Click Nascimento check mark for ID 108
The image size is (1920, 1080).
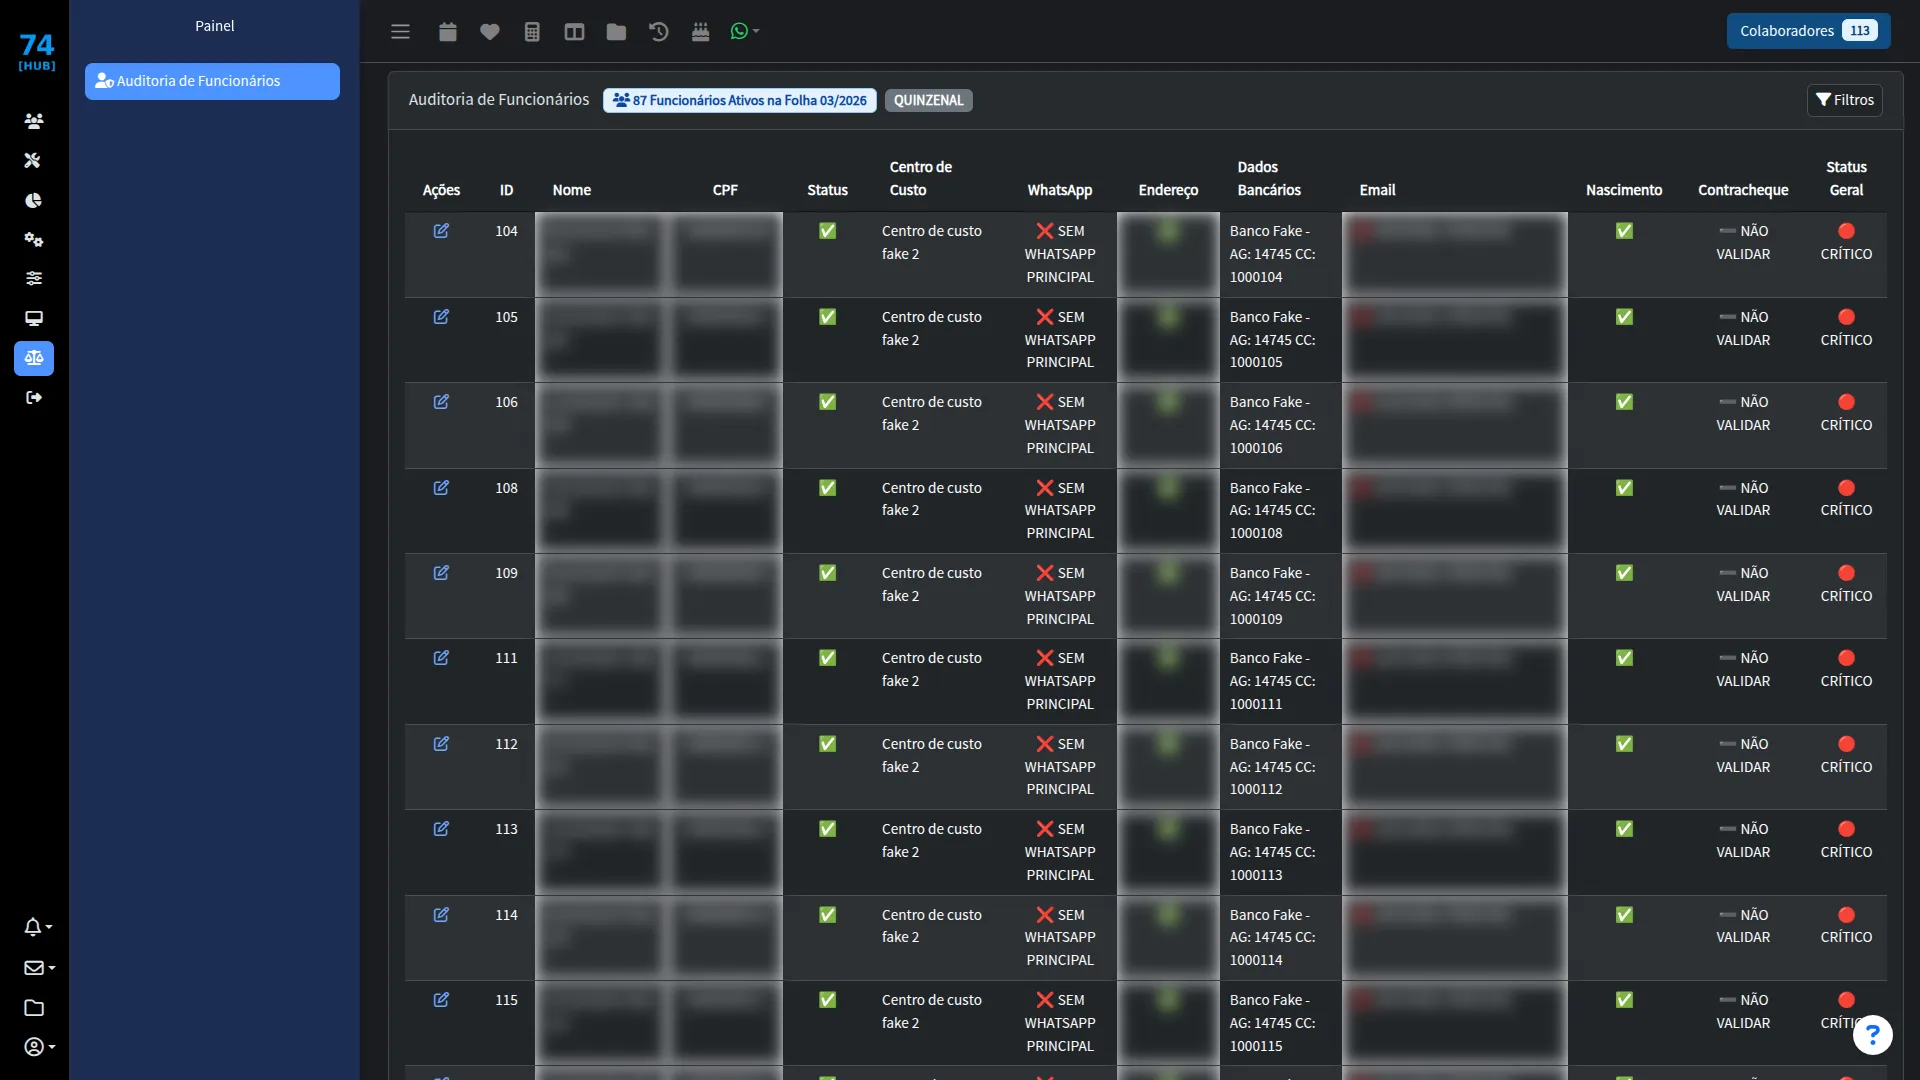1624,488
